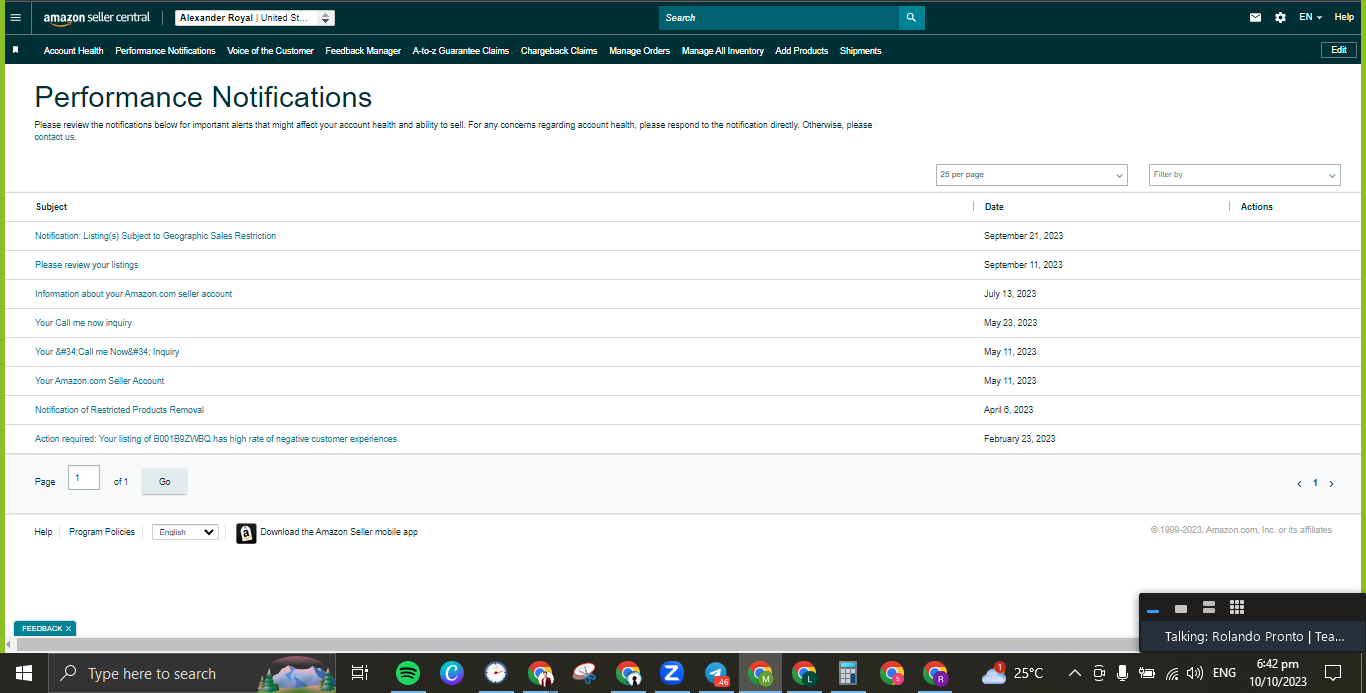Open Telegram from the taskbar
Screen dimensions: 1366x693
tap(716, 673)
